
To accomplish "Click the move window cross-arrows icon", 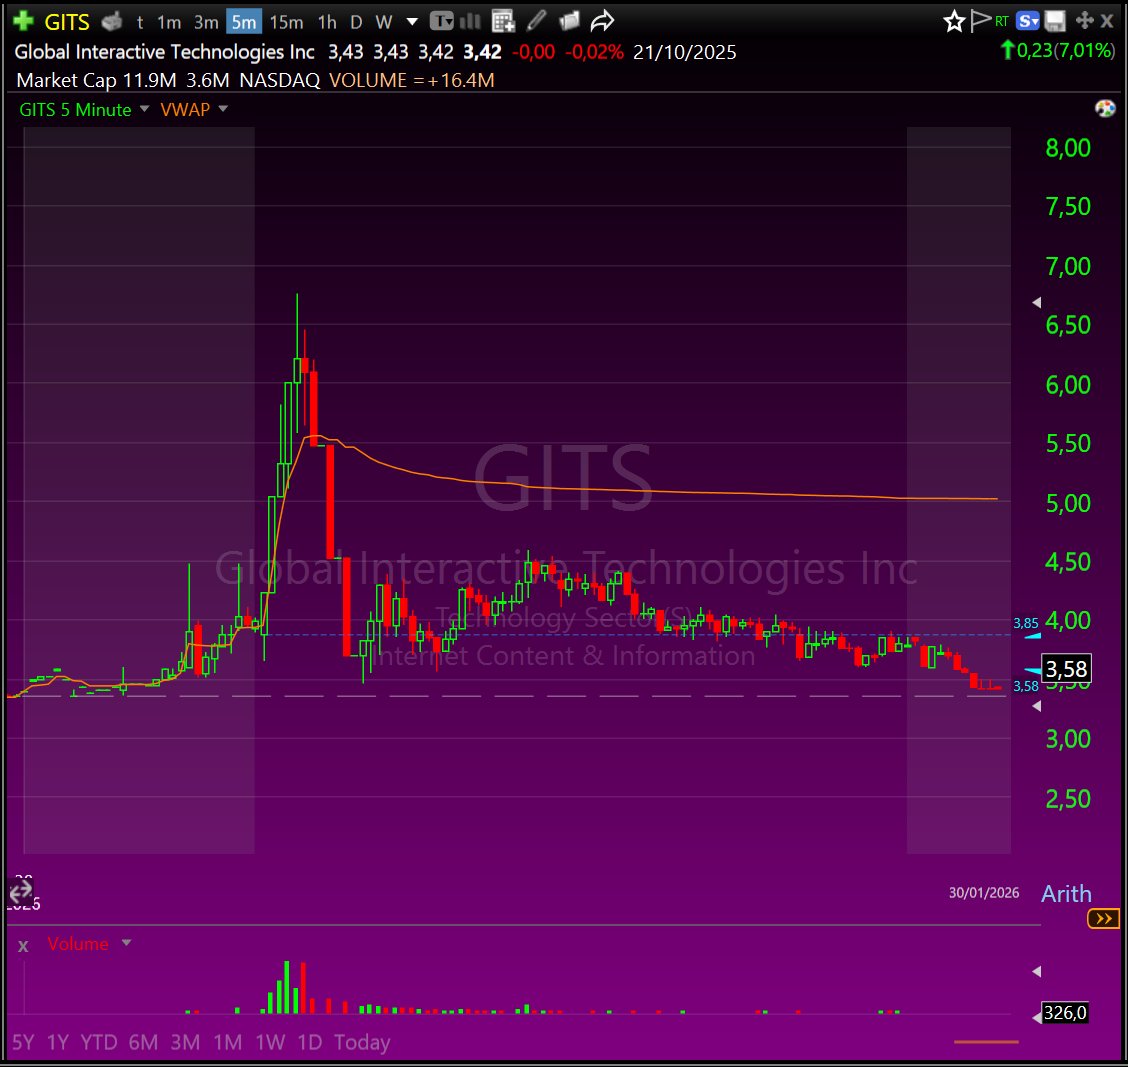I will pyautogui.click(x=1084, y=21).
